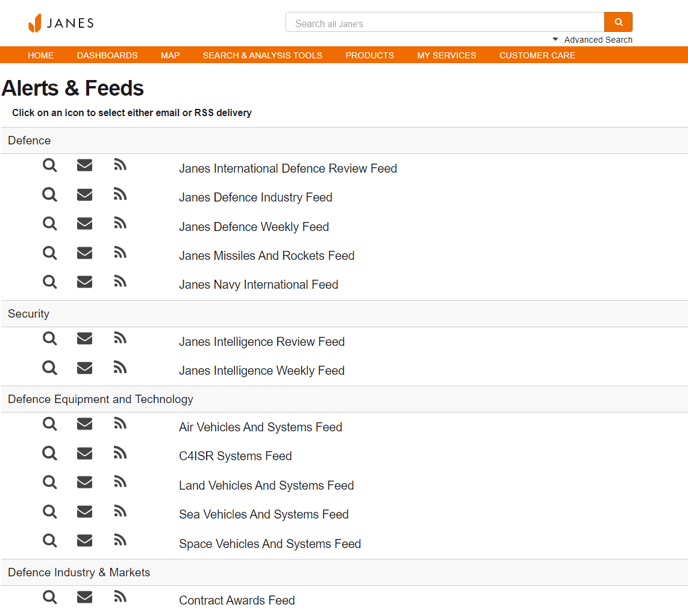Click magnifier icon for Janes Intelligence Weekly Feed
Viewport: 688px width, 616px height.
50,368
